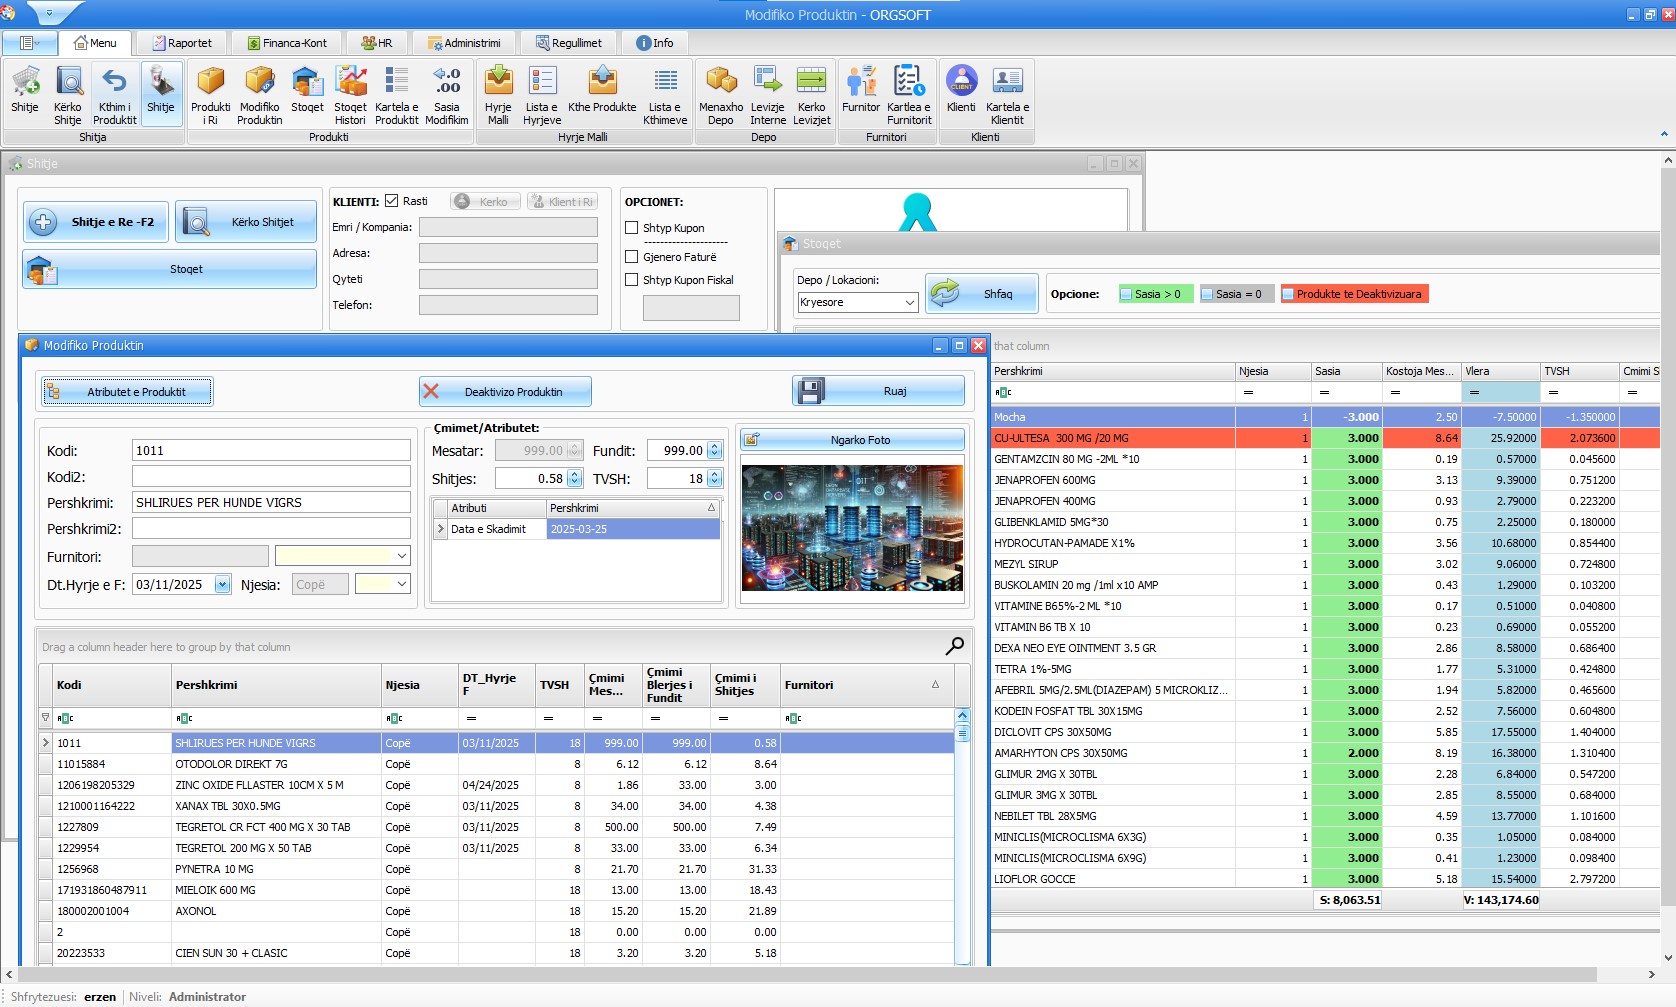Click the Deaktivizo Produktin button

coord(505,392)
